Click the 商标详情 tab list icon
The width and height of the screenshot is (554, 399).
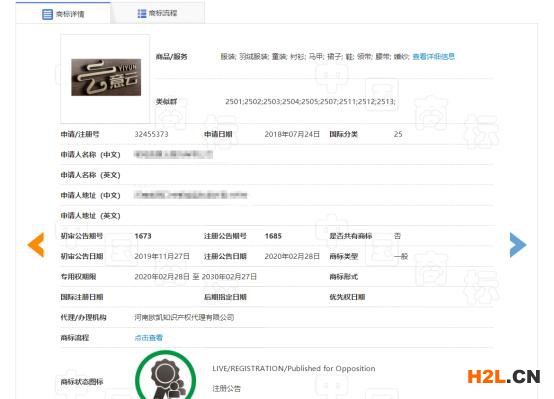click(47, 14)
